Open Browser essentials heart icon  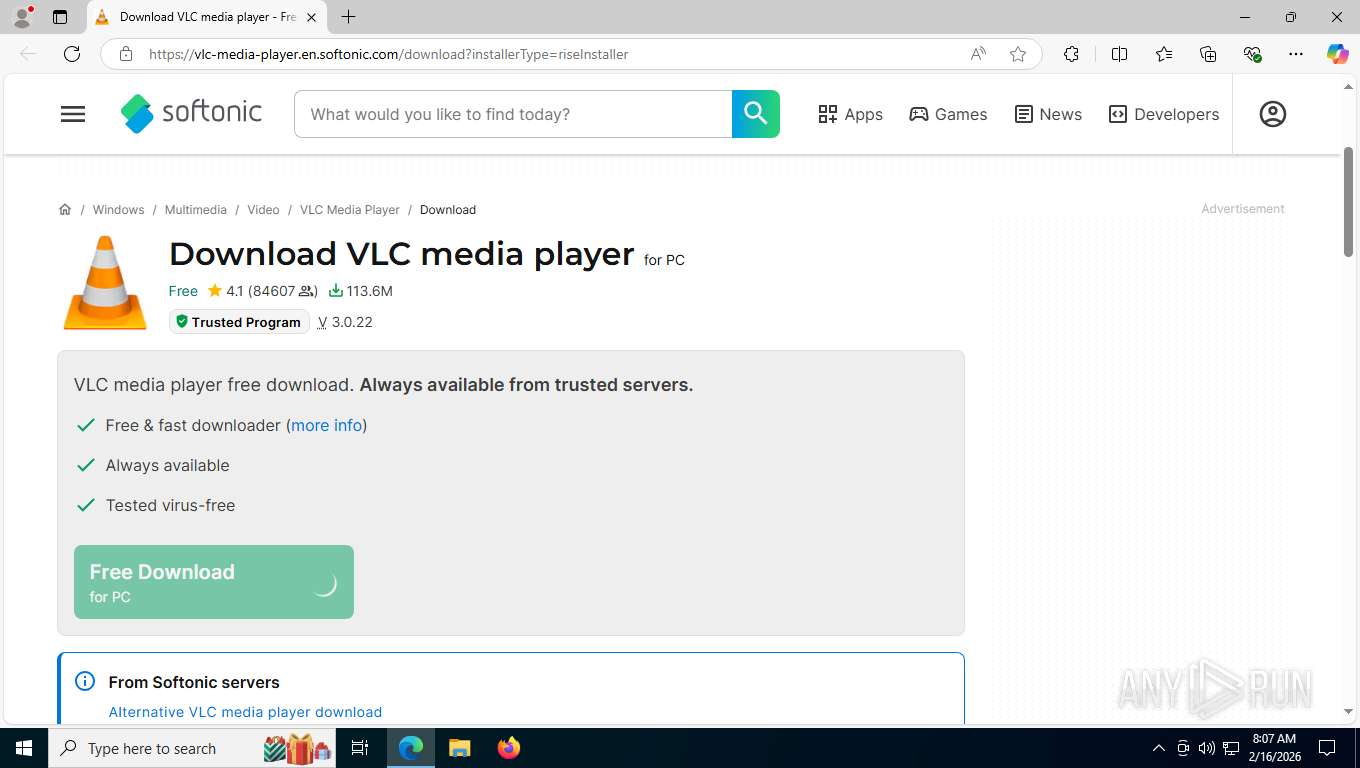click(x=1252, y=54)
